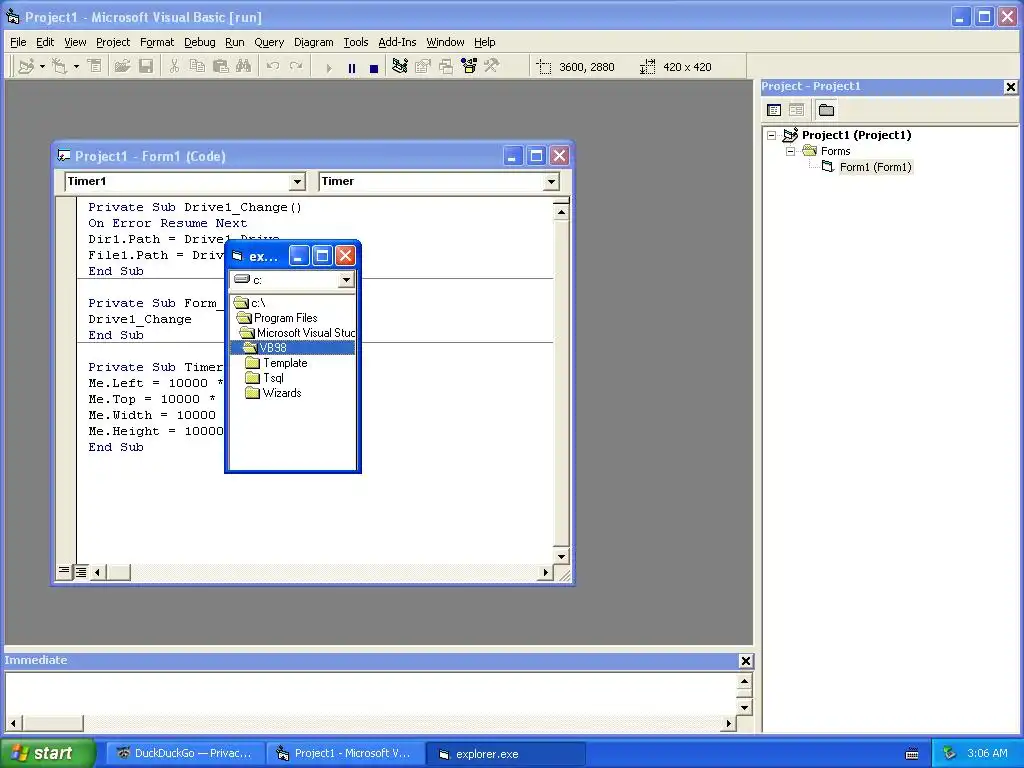Open the Edit menu

[45, 42]
